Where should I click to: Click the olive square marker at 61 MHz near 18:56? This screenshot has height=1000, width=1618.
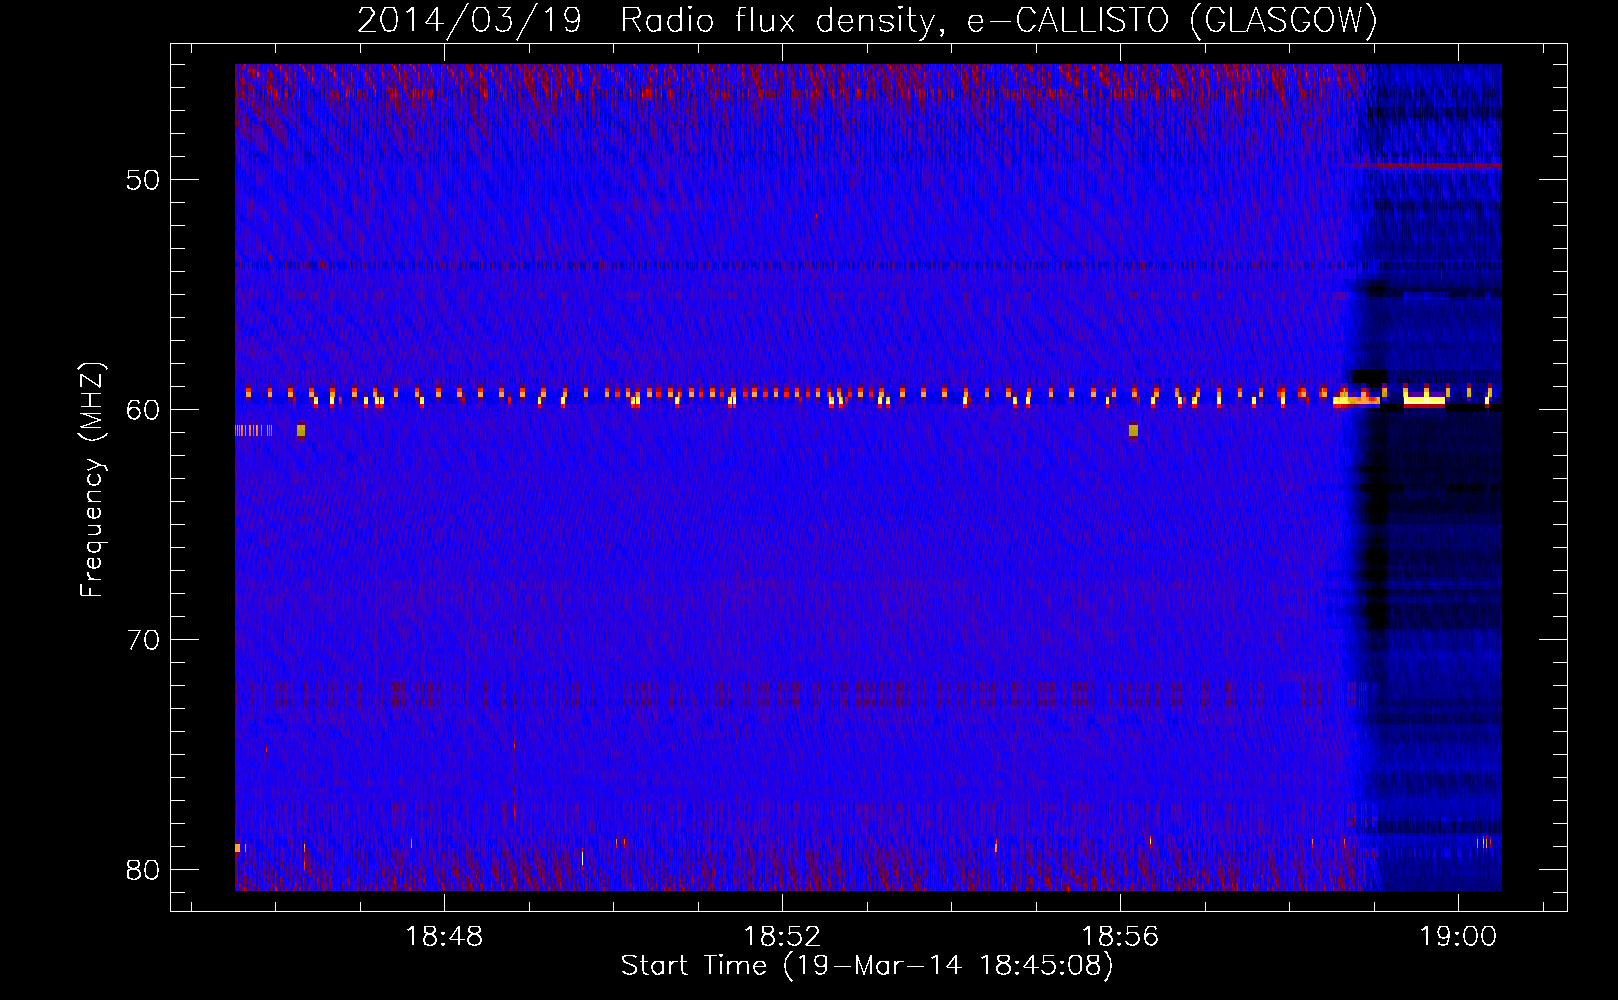(x=1133, y=431)
